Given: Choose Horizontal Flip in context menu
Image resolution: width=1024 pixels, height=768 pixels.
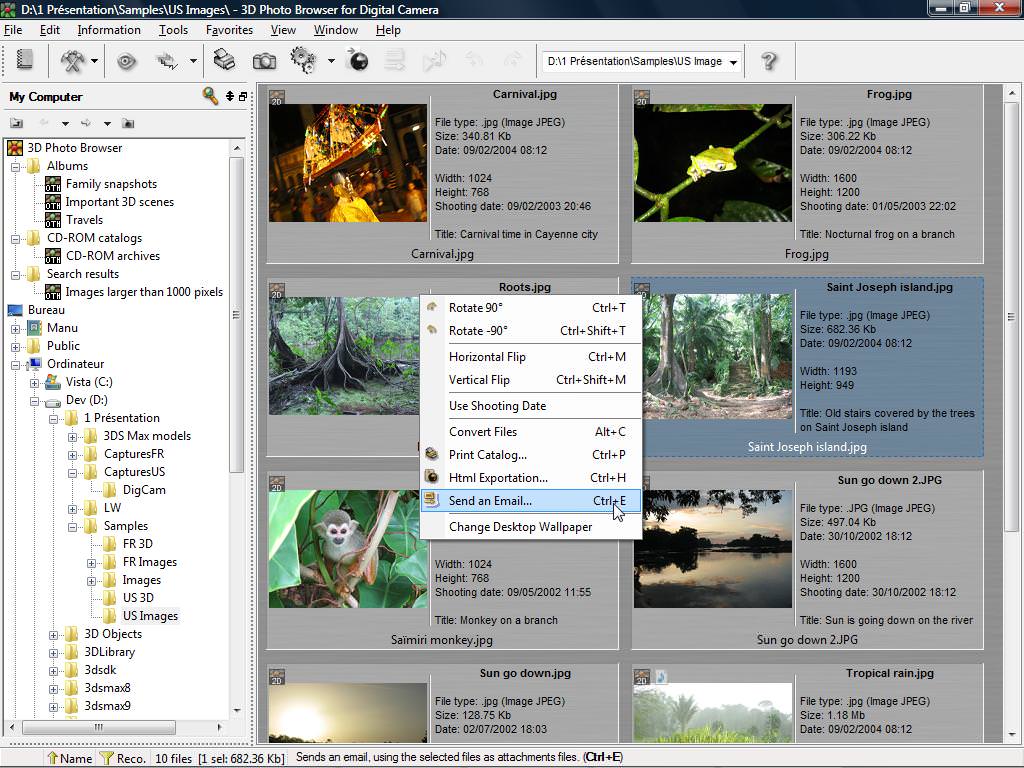Looking at the screenshot, I should (x=530, y=357).
